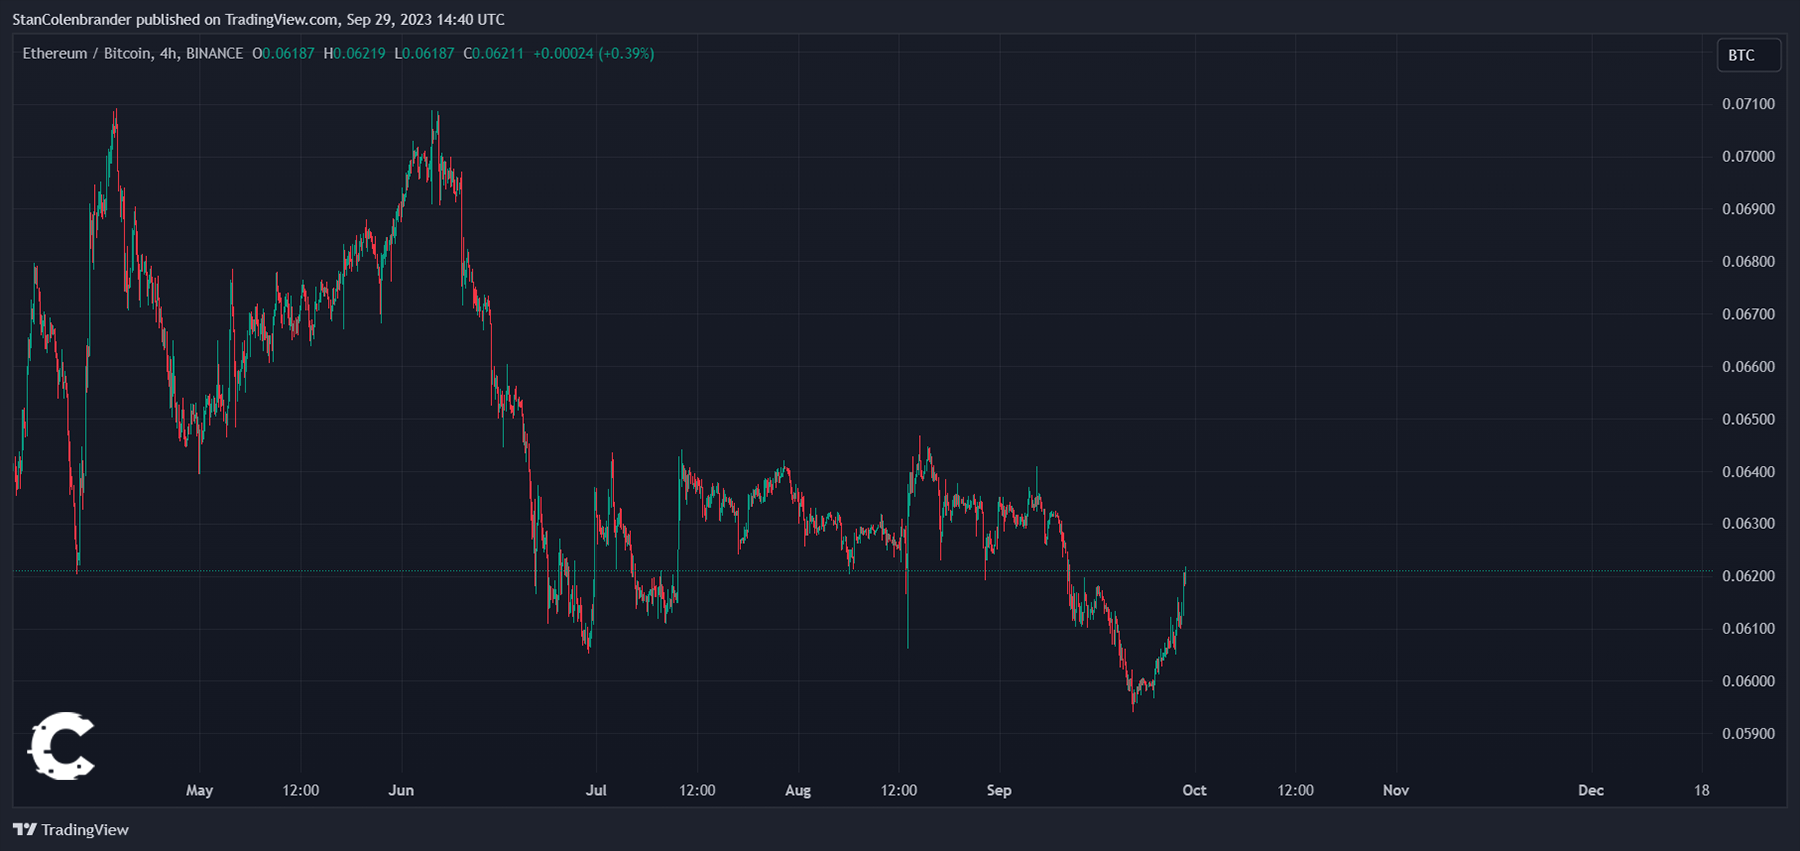Click the 0.05900 price axis label

(x=1748, y=734)
